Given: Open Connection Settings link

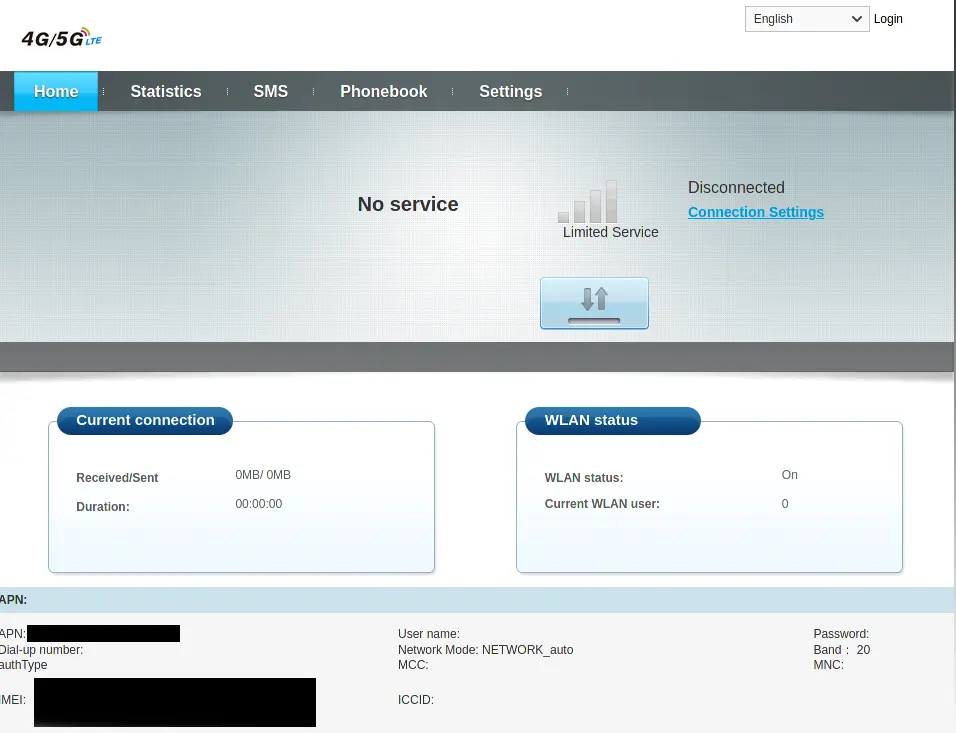Looking at the screenshot, I should [x=755, y=212].
